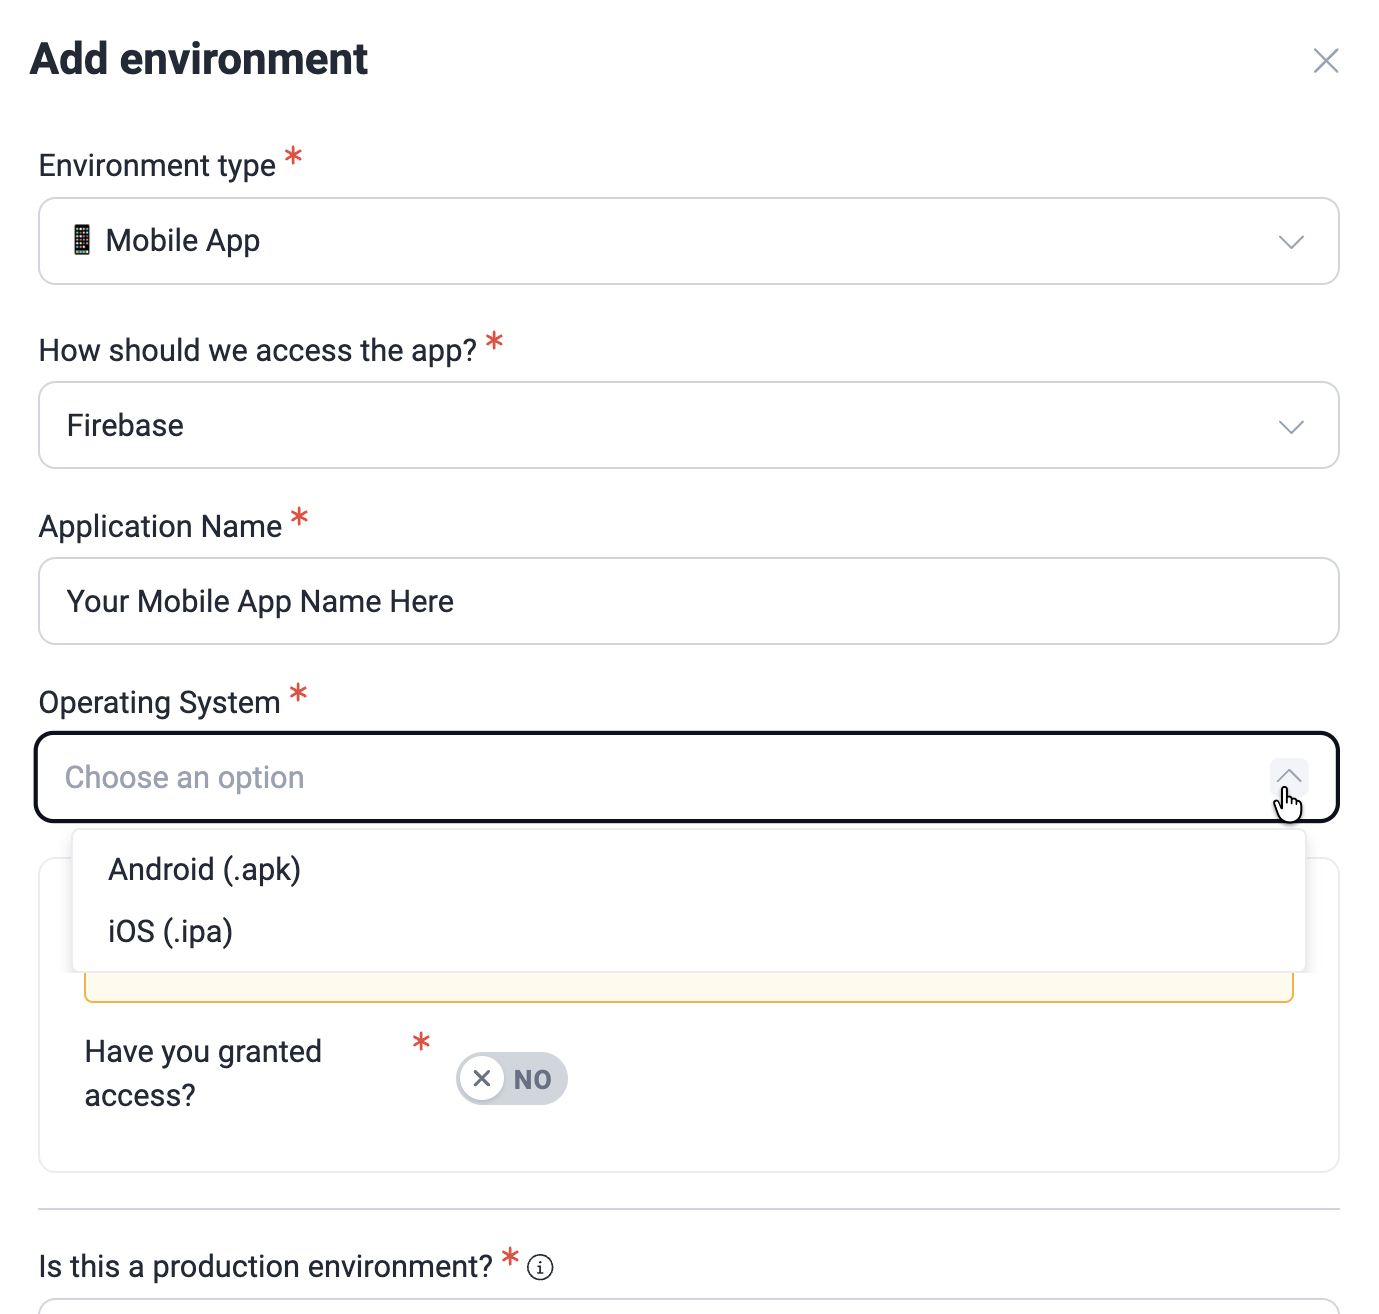The height and width of the screenshot is (1314, 1379).
Task: Open the How should we access the app dropdown
Action: 688,425
